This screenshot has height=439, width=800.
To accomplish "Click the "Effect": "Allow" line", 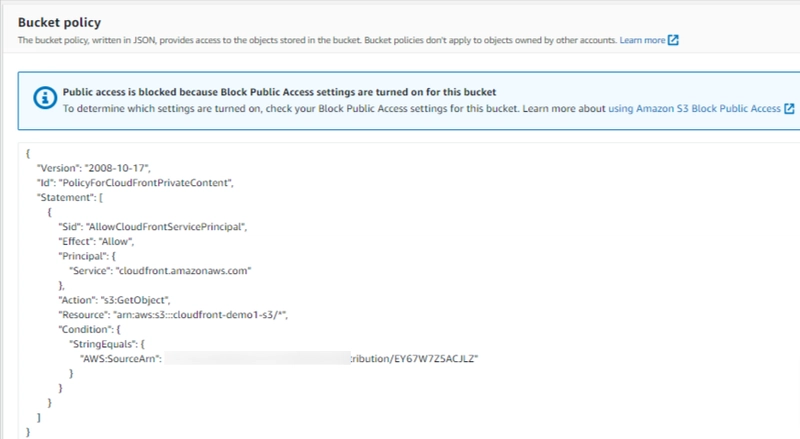I will coord(96,241).
